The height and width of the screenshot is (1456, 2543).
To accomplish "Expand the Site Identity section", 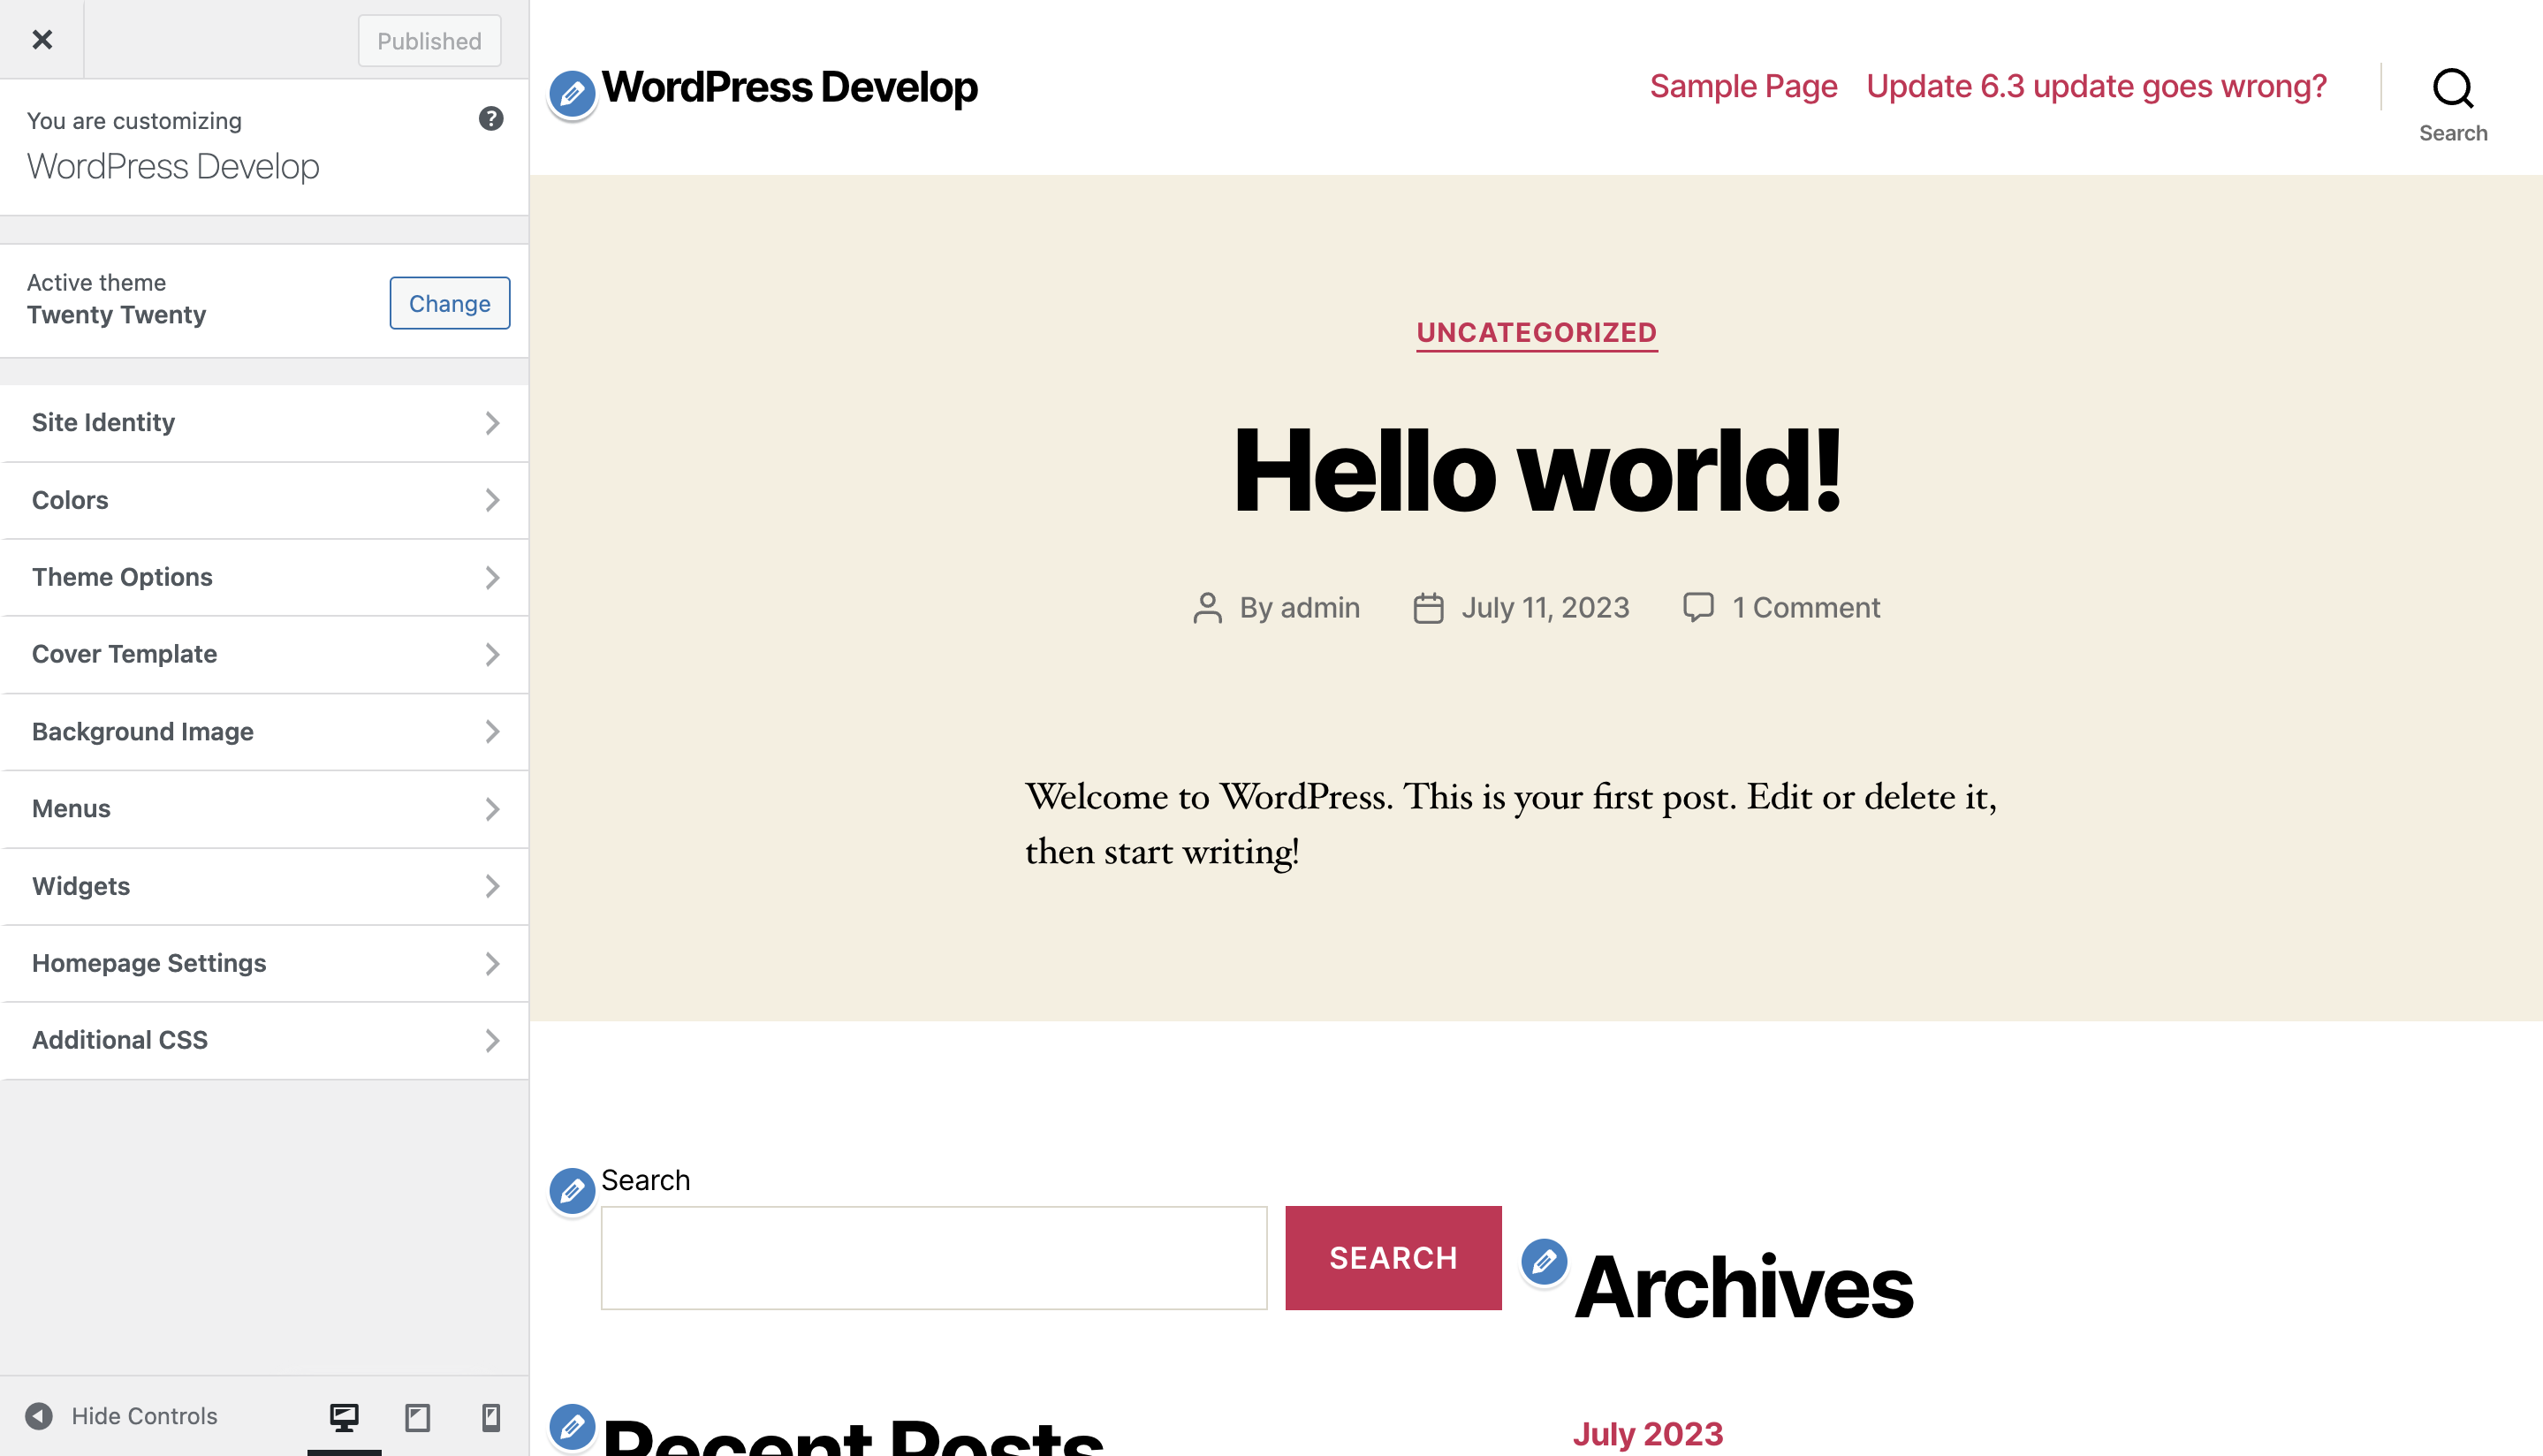I will [265, 422].
